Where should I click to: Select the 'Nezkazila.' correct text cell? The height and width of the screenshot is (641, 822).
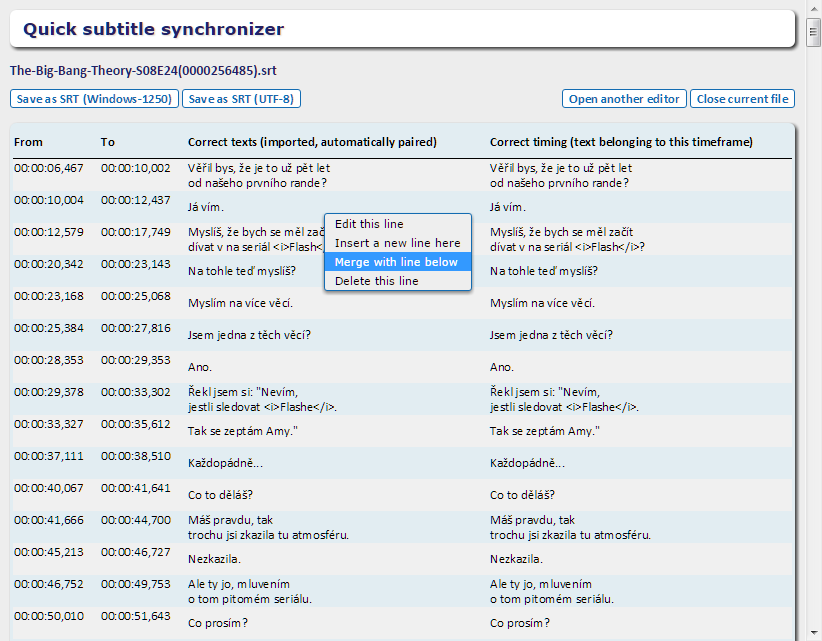(215, 559)
